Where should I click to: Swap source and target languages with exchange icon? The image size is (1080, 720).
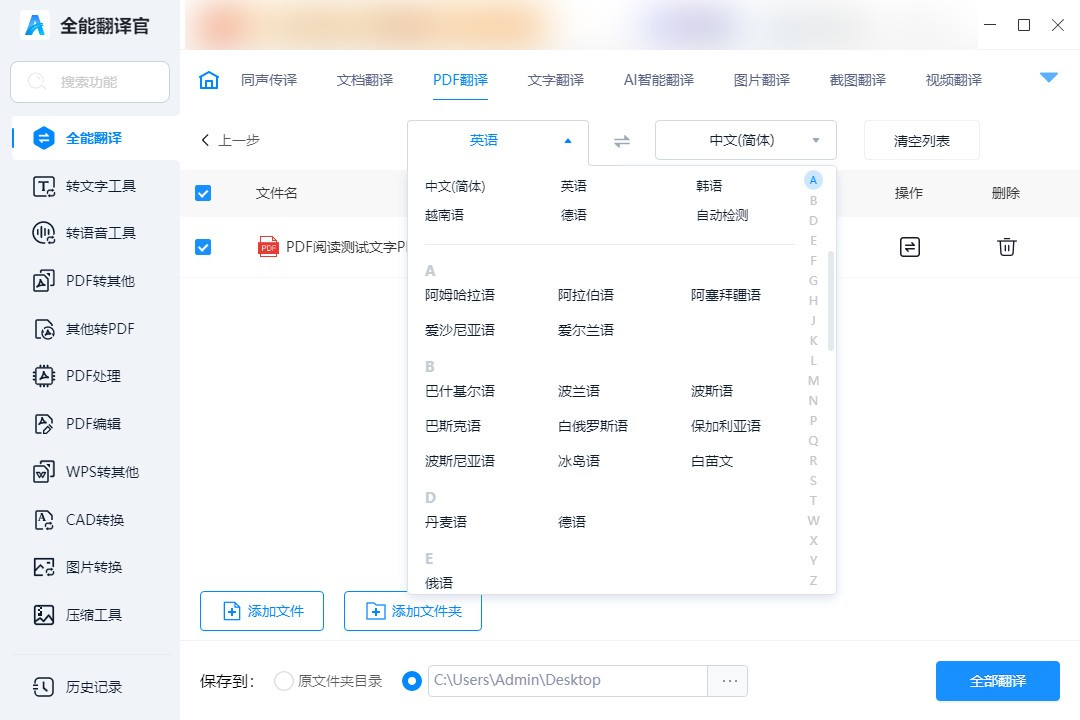[620, 140]
